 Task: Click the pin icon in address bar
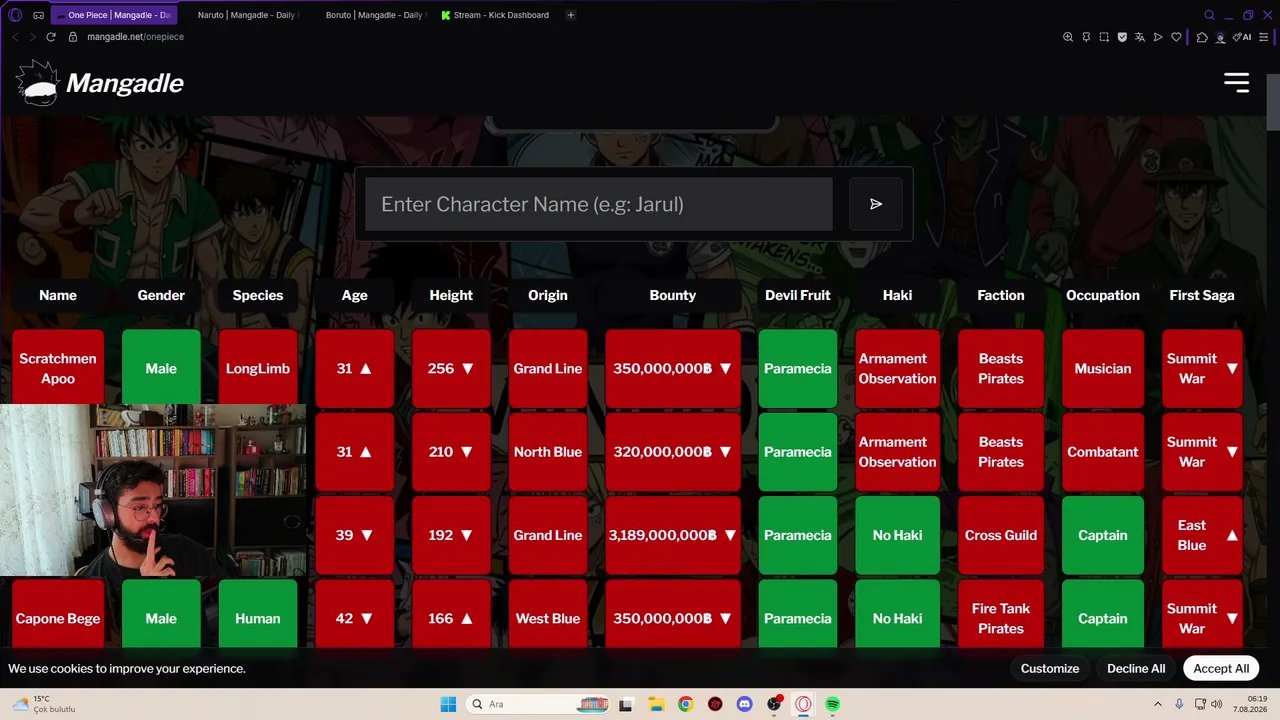(x=1086, y=37)
